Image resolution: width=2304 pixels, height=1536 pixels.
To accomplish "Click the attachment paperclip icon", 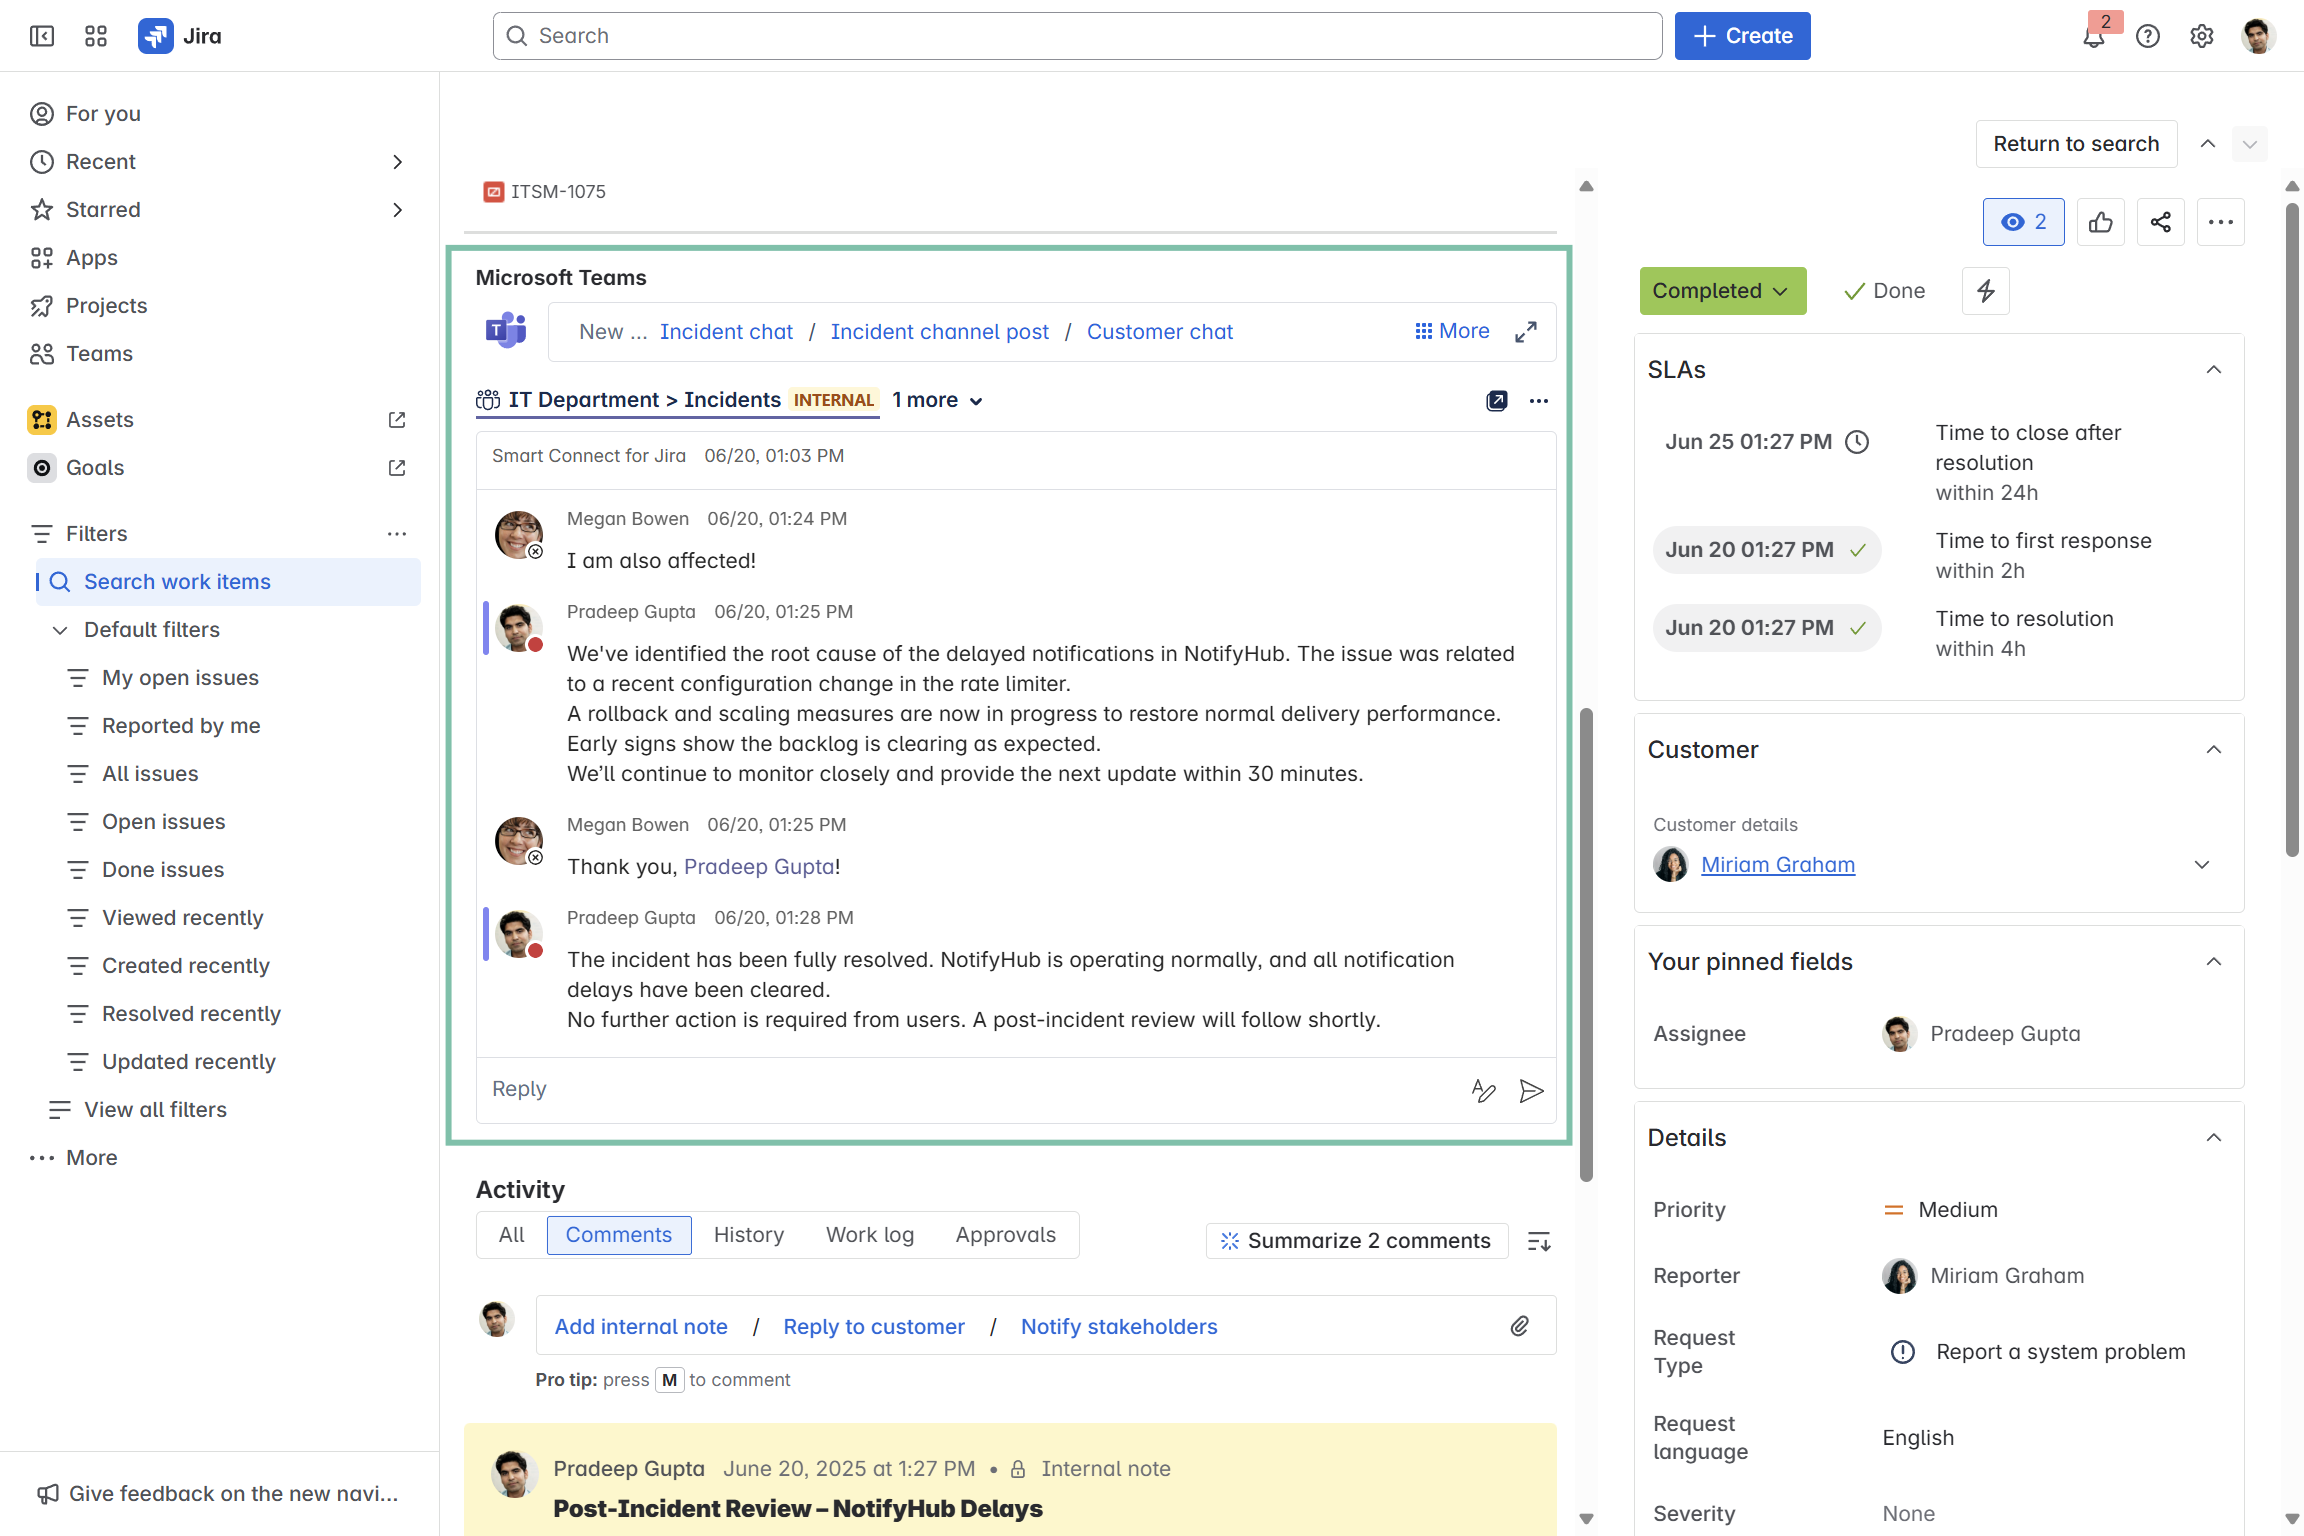I will pos(1519,1326).
